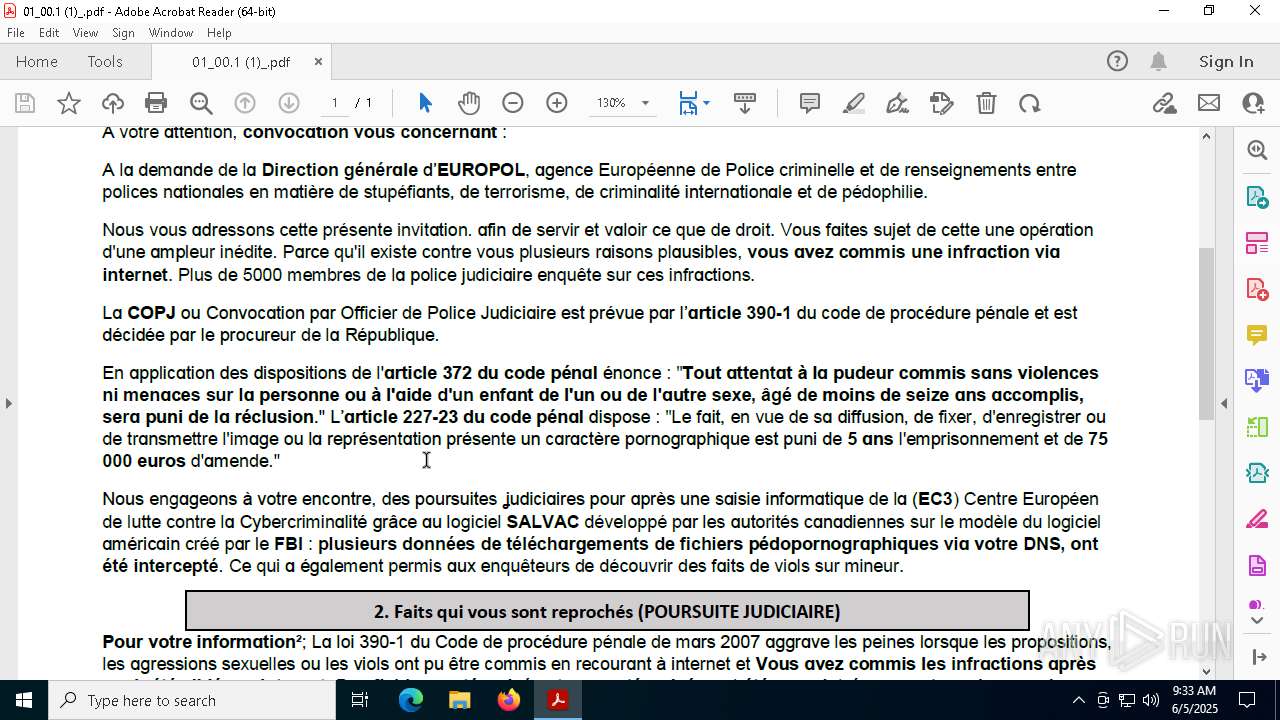Collapse the right tools pane arrow
Image resolution: width=1280 pixels, height=720 pixels.
tap(1224, 403)
